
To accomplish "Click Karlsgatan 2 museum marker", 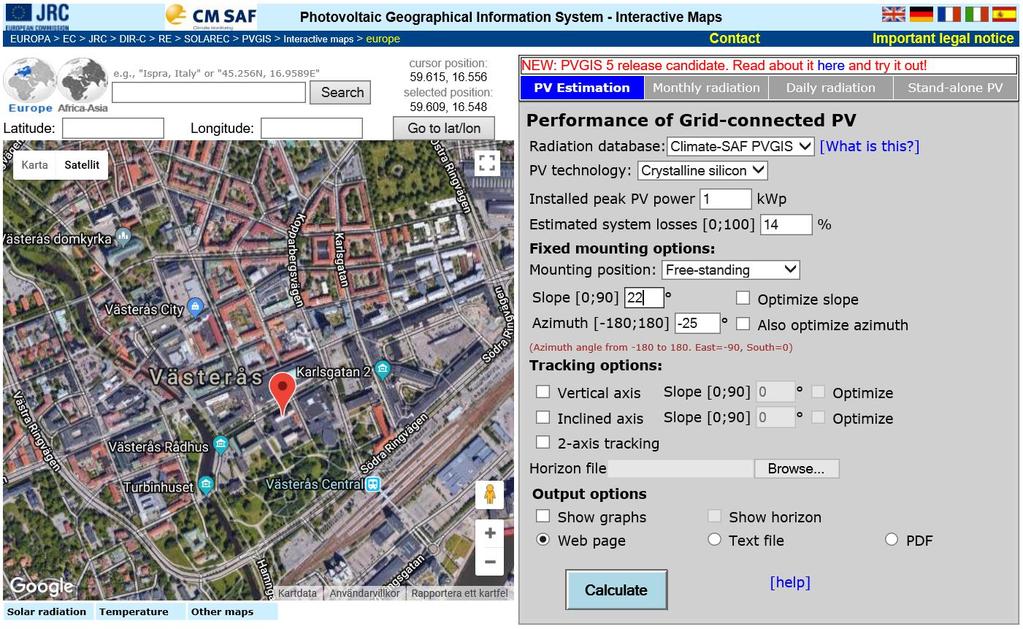I will pyautogui.click(x=382, y=369).
